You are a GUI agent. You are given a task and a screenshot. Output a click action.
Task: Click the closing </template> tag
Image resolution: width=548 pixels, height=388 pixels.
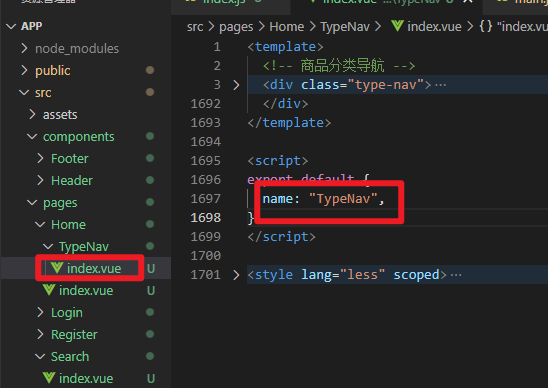289,123
